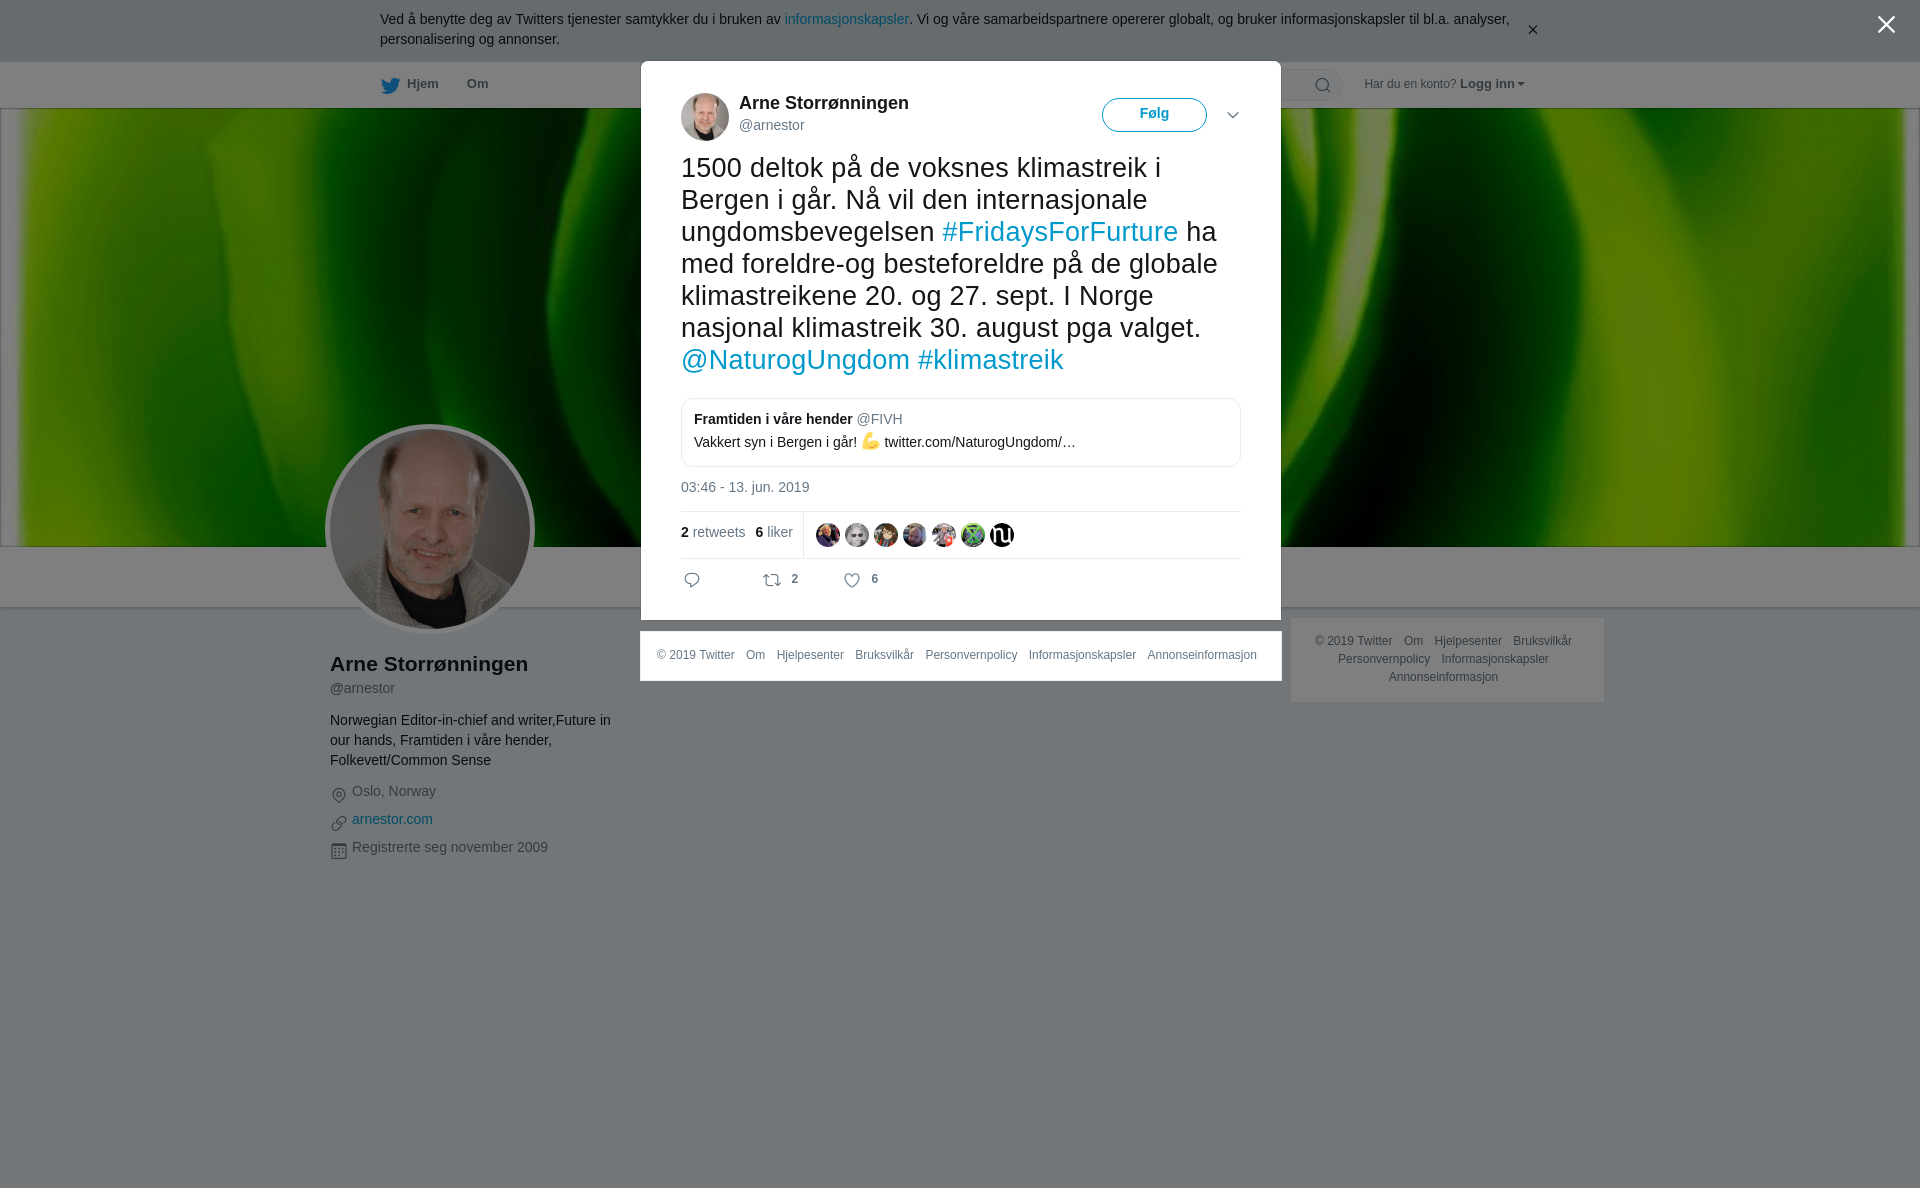Expand the tweet options chevron beside Følg

pos(1233,115)
